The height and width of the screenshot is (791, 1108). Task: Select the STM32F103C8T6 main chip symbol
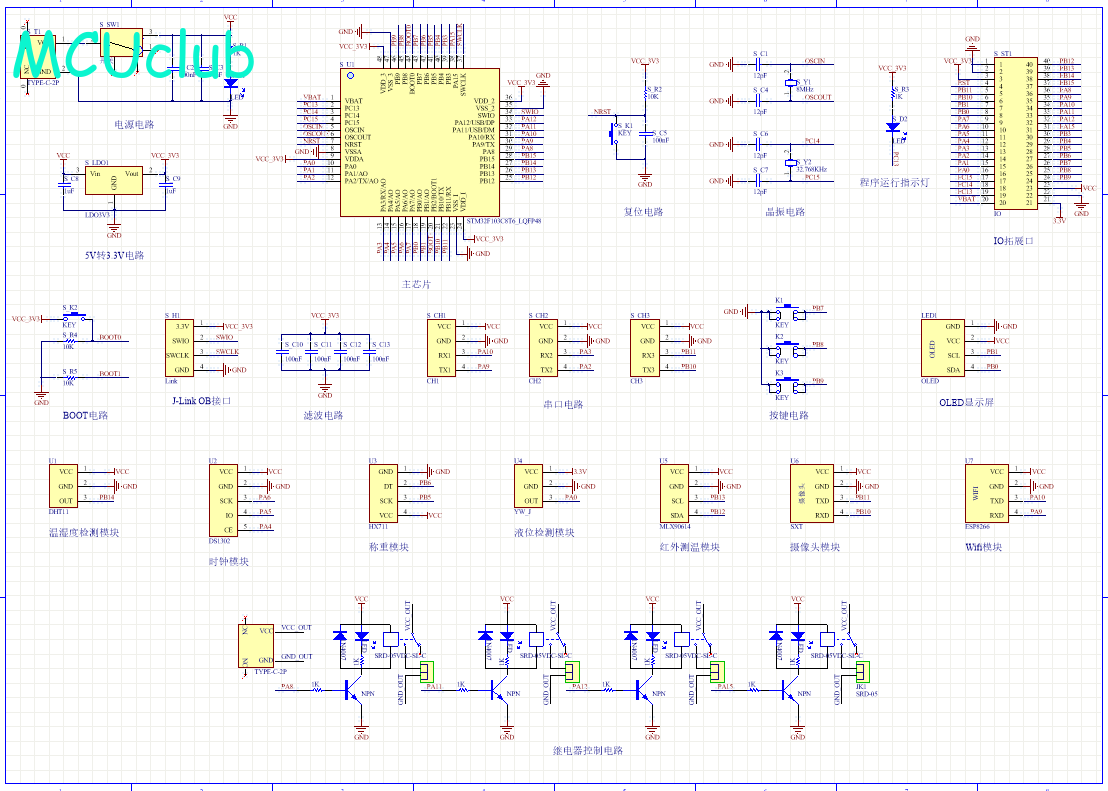(420, 142)
